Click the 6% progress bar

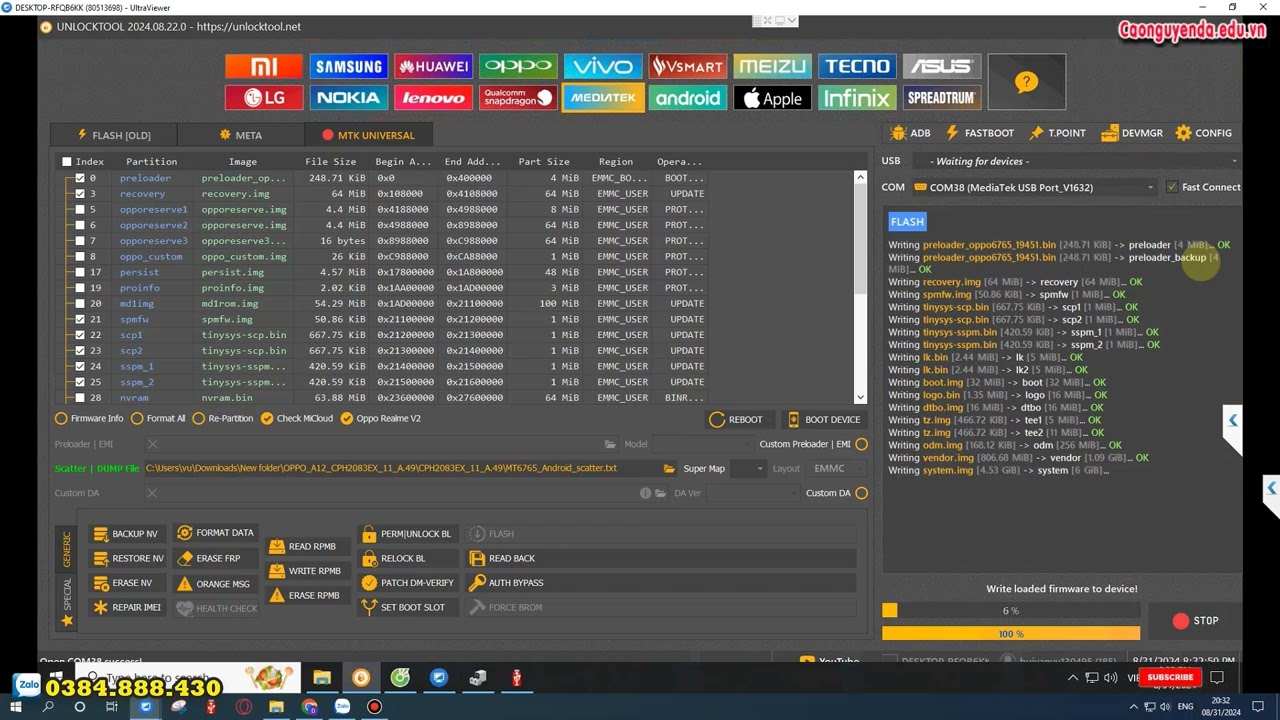tap(1011, 611)
